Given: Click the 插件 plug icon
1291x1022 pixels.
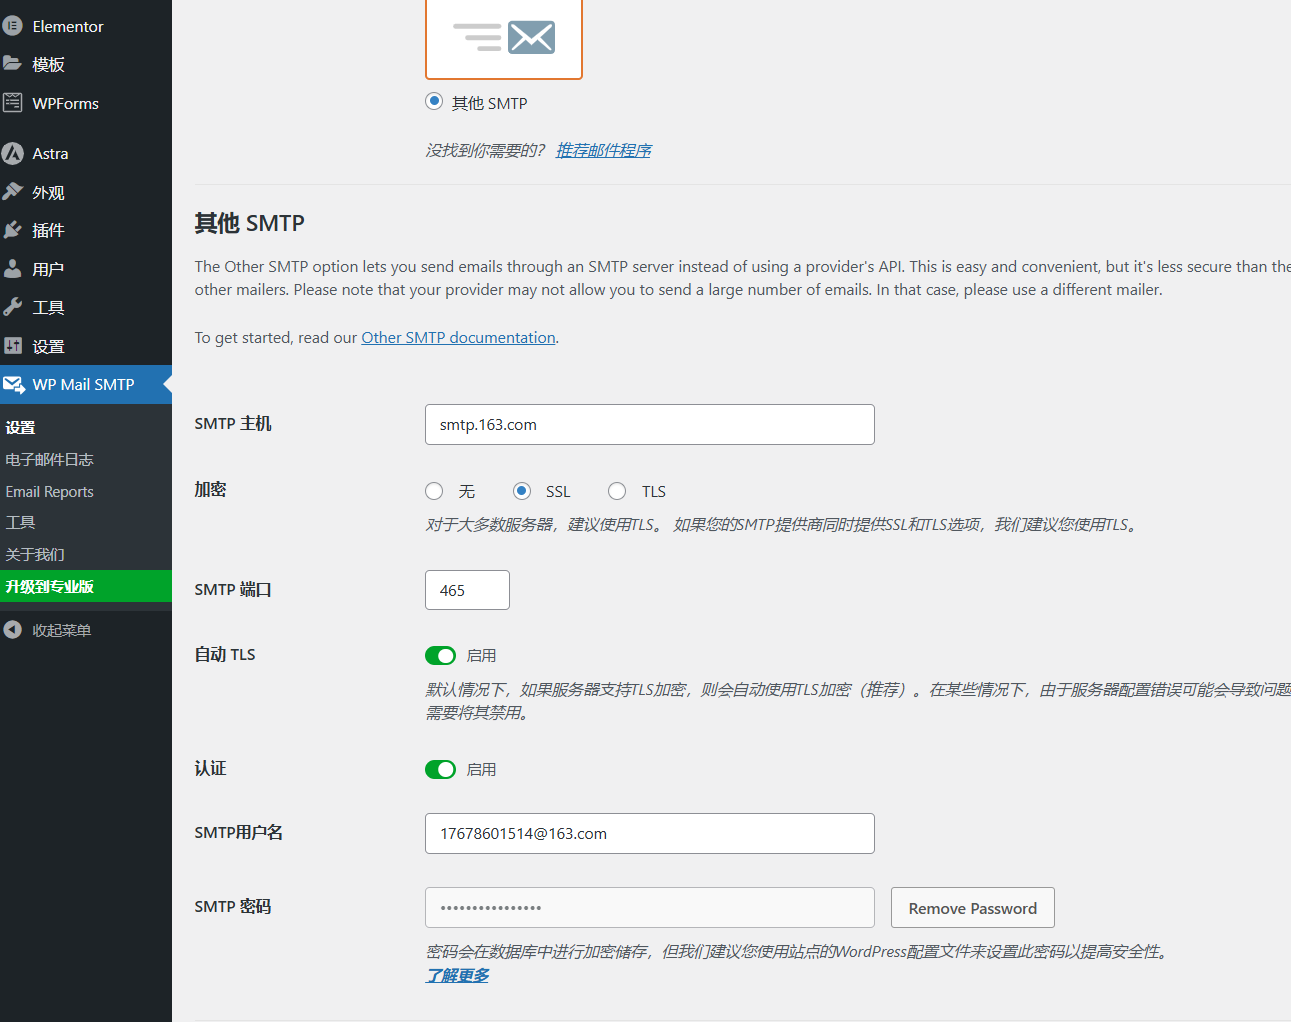Looking at the screenshot, I should 12,230.
